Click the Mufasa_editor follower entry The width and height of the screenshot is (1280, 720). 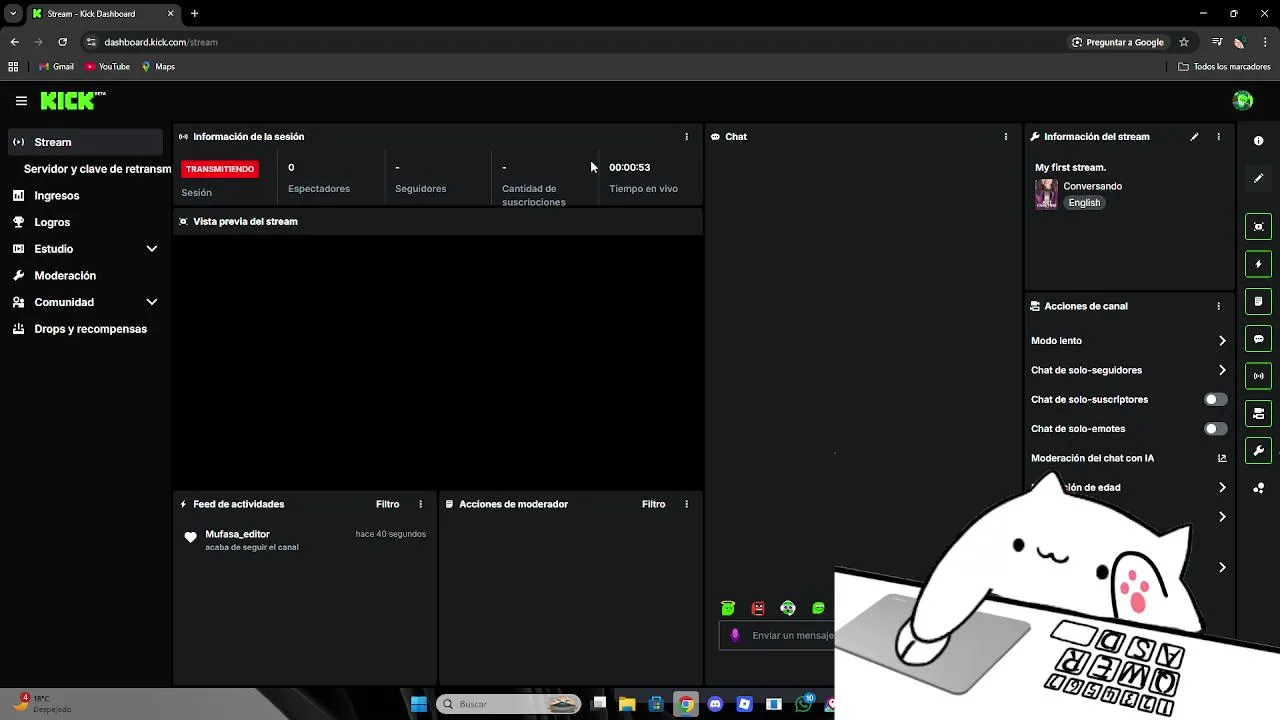[x=305, y=540]
